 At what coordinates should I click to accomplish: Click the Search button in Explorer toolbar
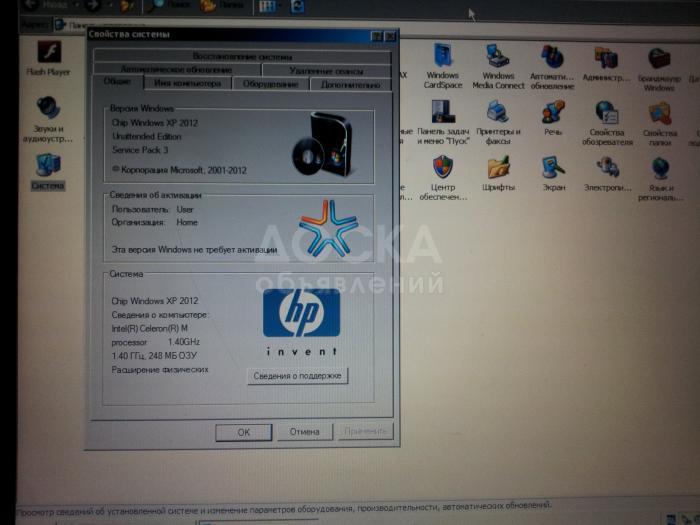pyautogui.click(x=171, y=5)
